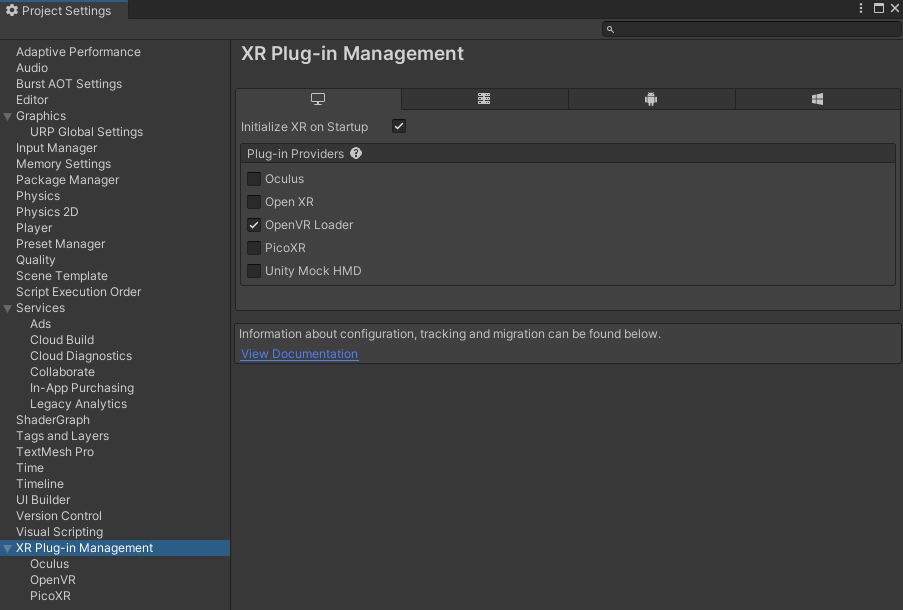
Task: Tick the Unity Mock HMD checkbox
Action: (254, 271)
